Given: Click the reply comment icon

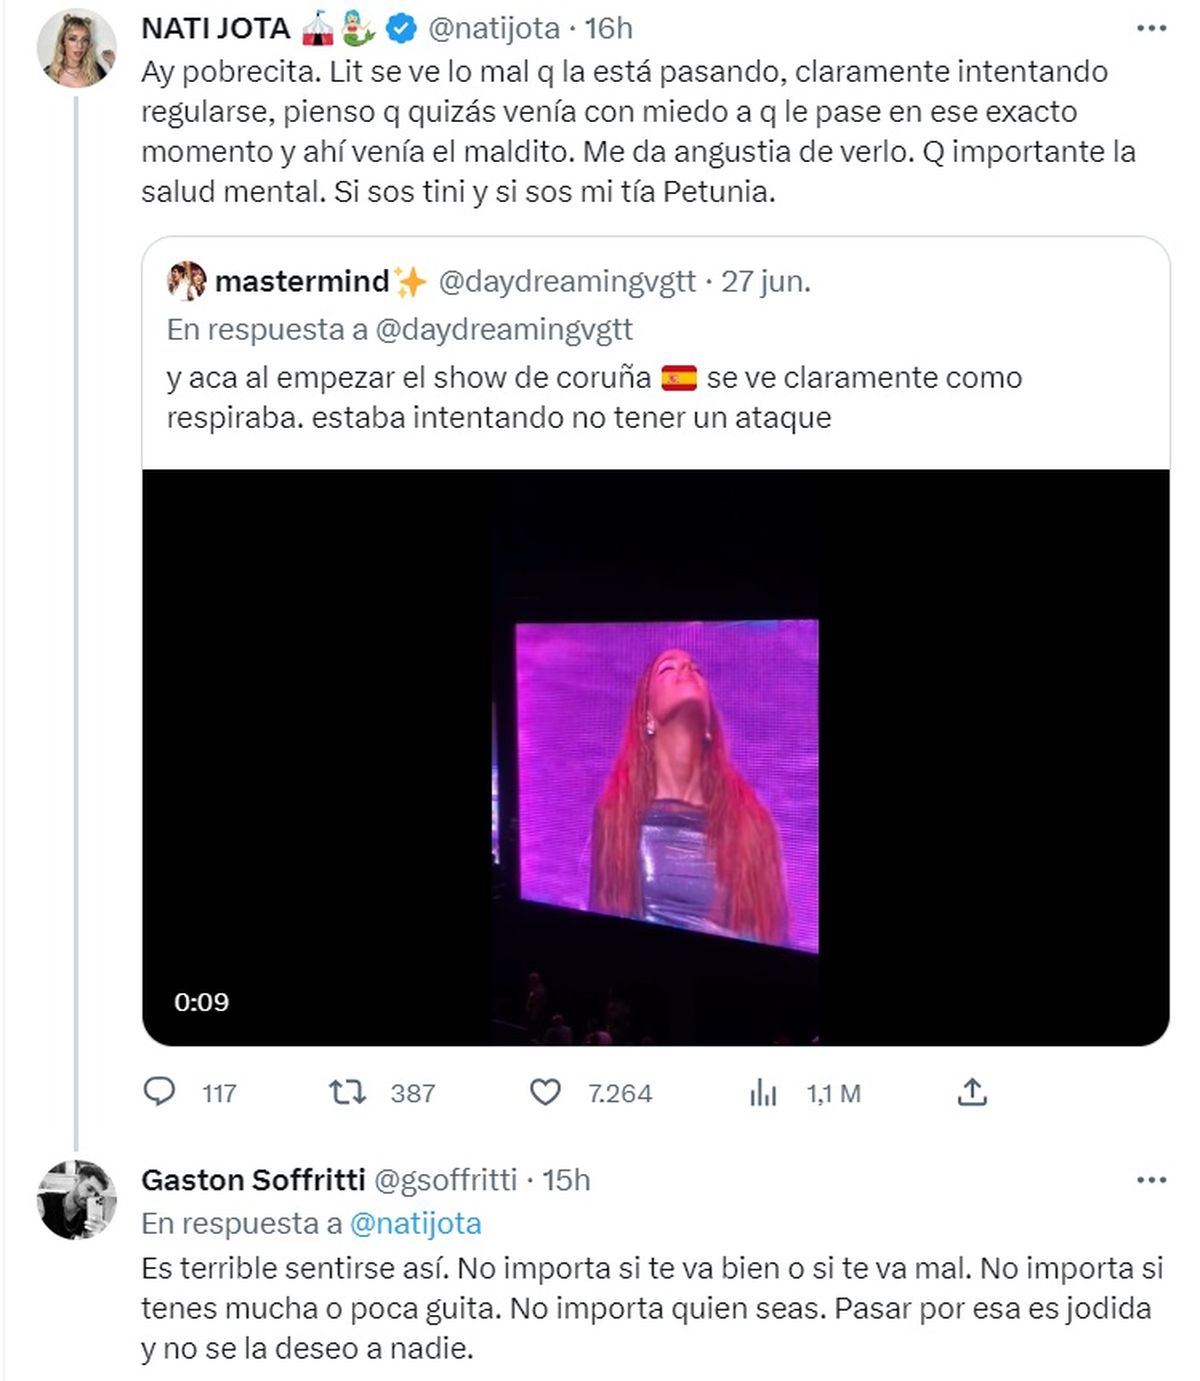Looking at the screenshot, I should (160, 1092).
